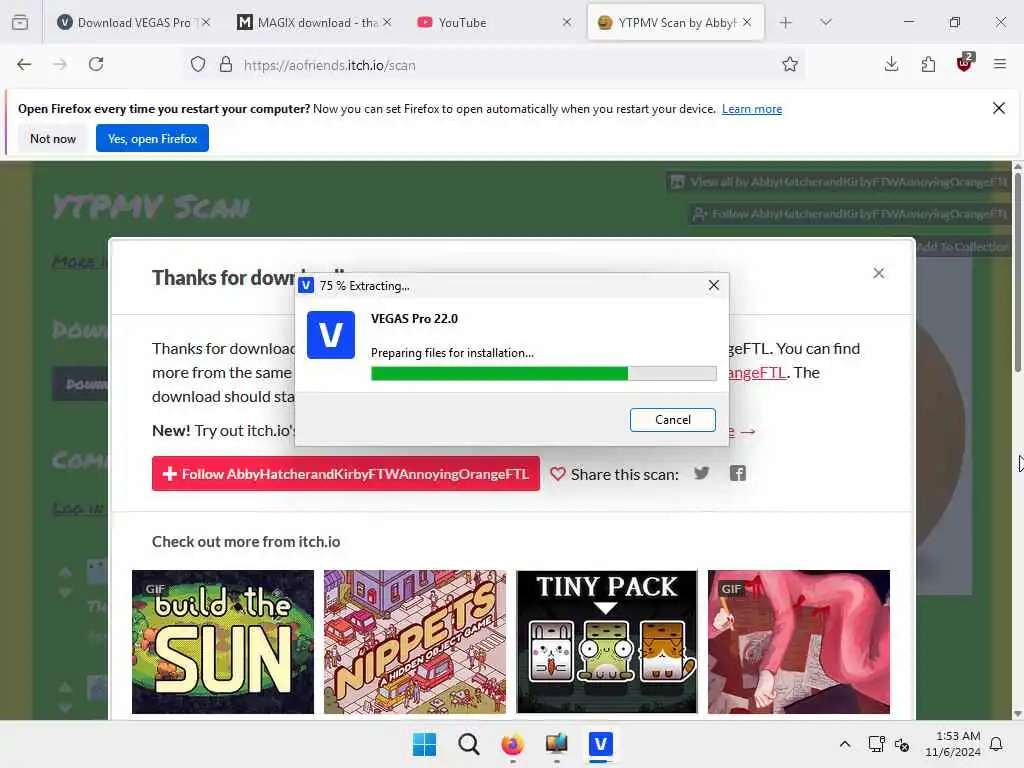The height and width of the screenshot is (768, 1024).
Task: Close the VEGAS Pro extracting dialog
Action: [713, 285]
